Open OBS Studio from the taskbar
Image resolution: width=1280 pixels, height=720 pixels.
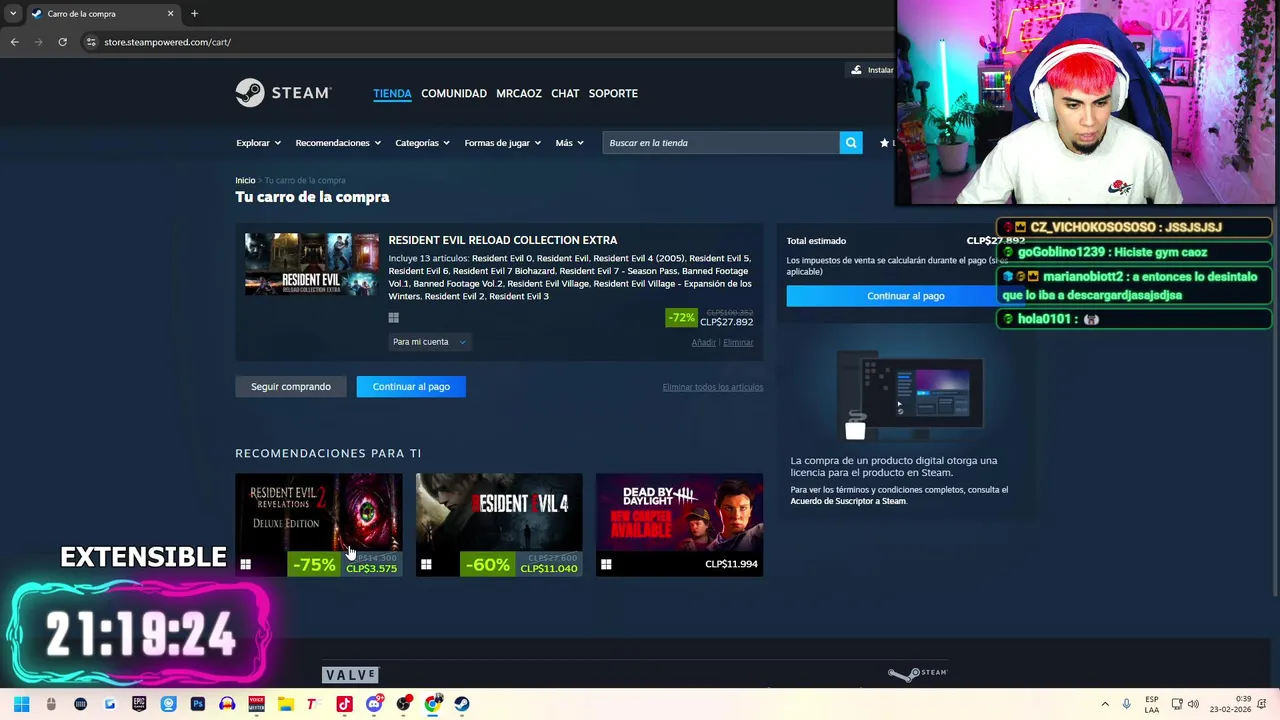tap(403, 704)
